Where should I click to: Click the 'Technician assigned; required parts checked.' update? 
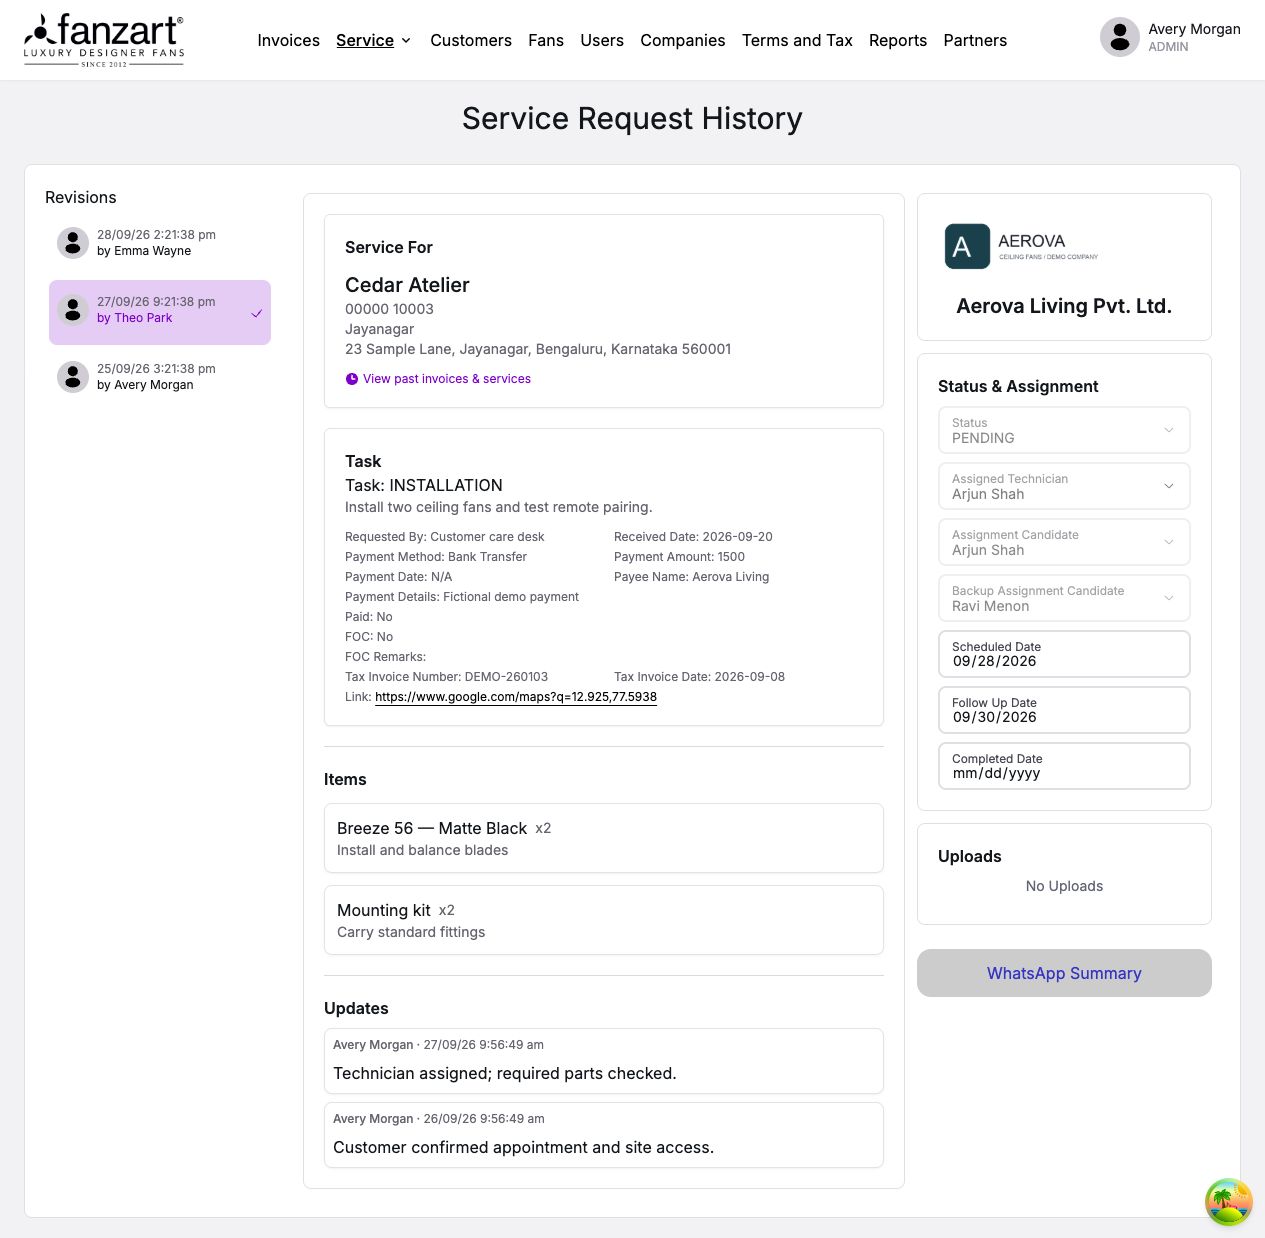coord(604,1061)
